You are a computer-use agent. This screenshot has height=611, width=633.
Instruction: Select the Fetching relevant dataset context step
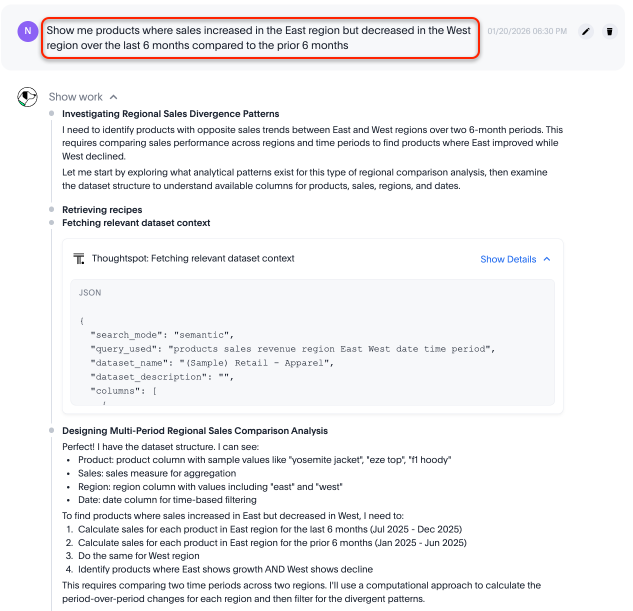[x=136, y=223]
